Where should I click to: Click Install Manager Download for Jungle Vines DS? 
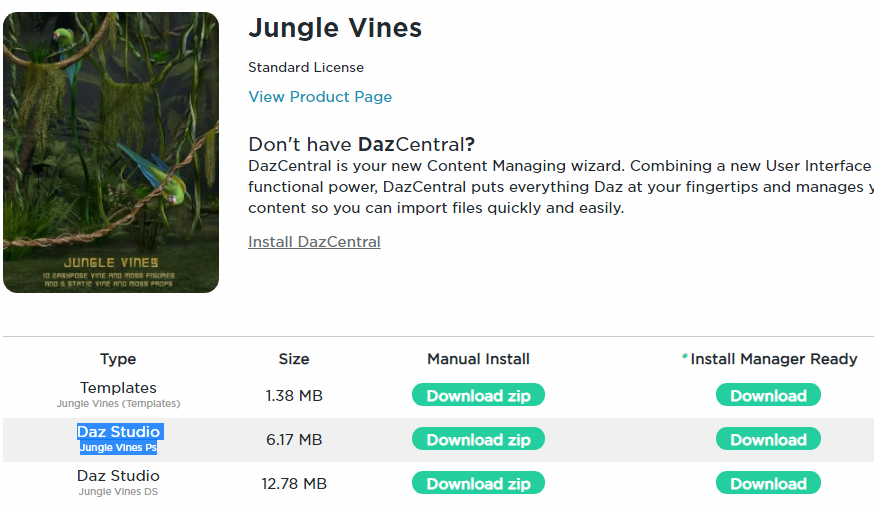point(768,483)
